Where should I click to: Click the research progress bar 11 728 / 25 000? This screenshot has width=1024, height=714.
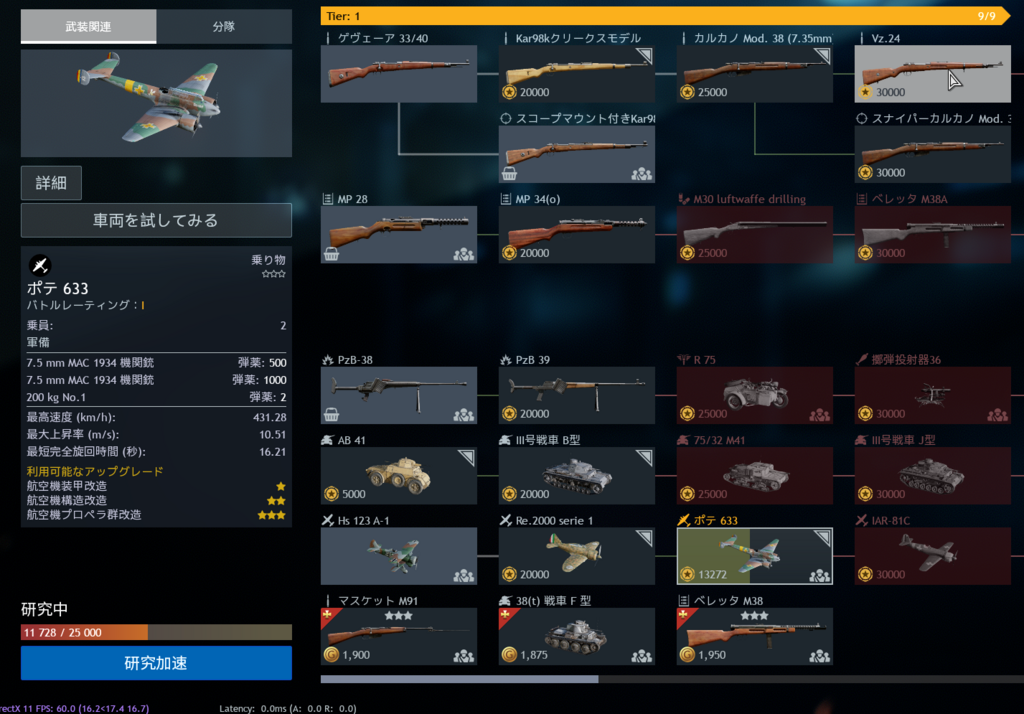pos(156,632)
